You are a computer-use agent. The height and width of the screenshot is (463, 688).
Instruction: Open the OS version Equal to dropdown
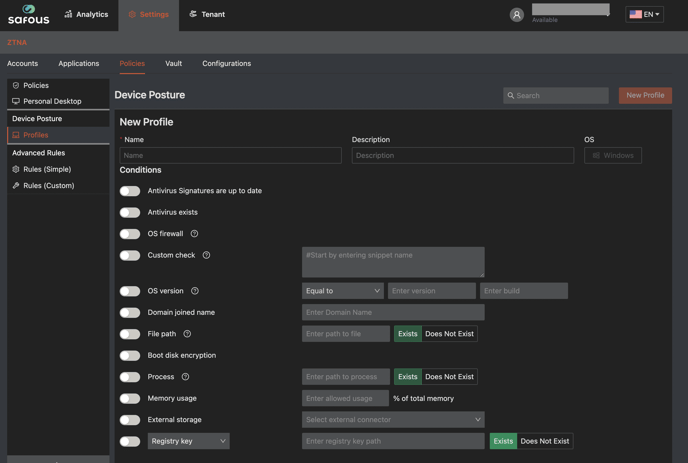point(342,291)
